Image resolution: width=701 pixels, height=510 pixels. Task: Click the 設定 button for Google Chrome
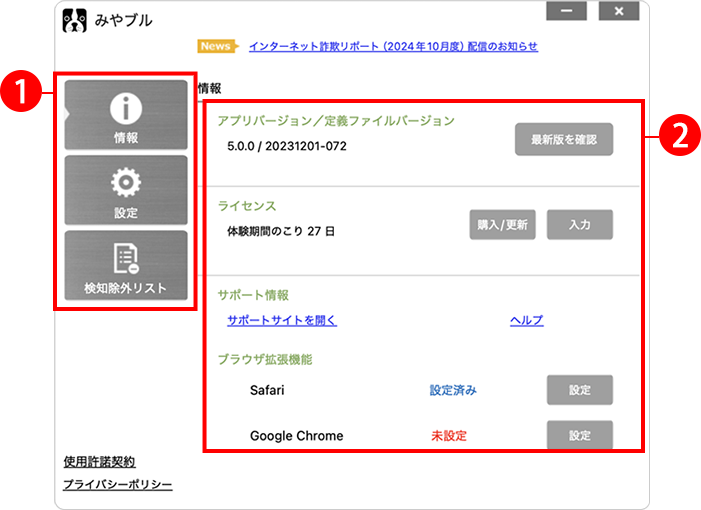tap(579, 435)
